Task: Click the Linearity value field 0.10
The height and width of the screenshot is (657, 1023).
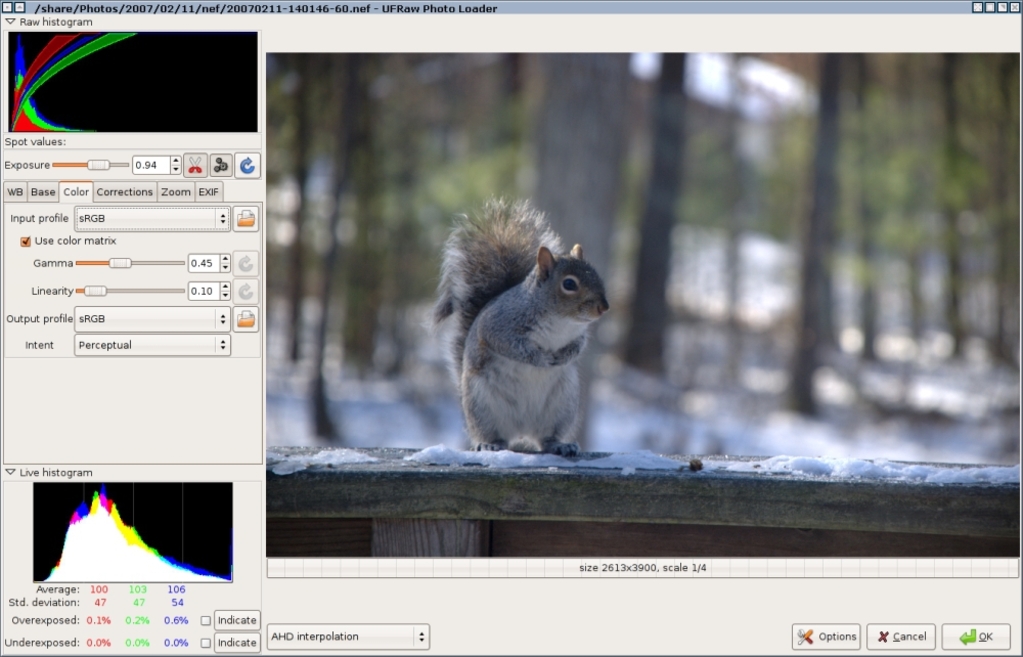Action: (204, 291)
